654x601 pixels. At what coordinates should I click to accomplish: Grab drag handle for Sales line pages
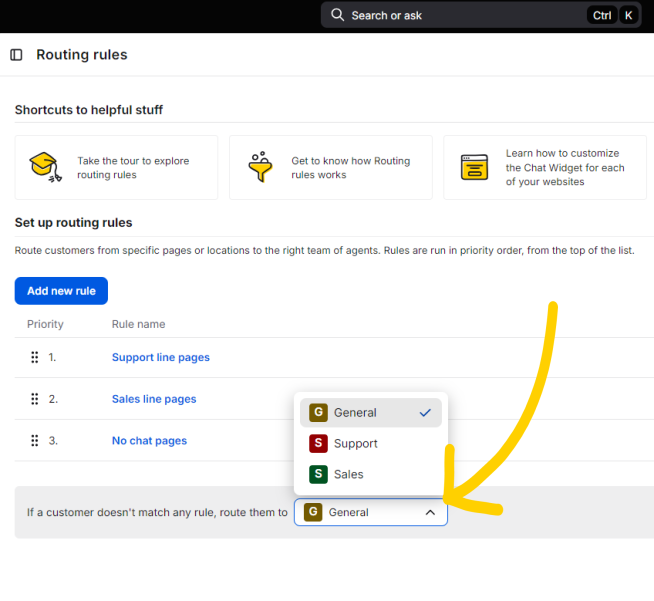click(35, 399)
